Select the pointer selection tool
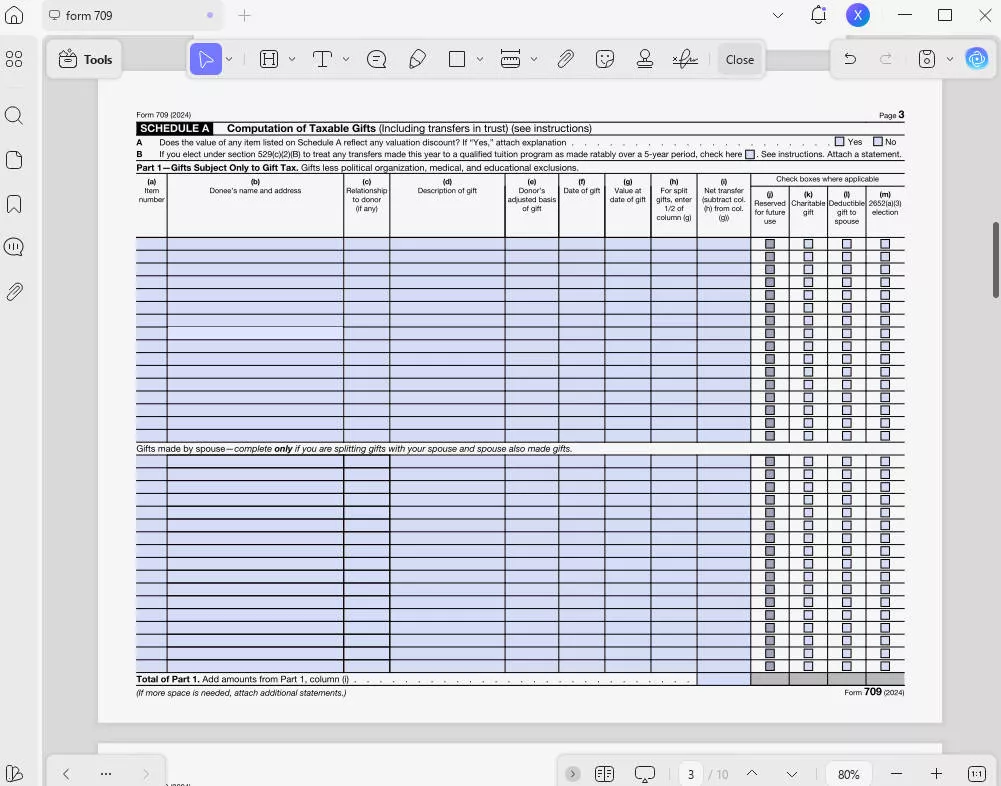Viewport: 1001px width, 786px height. point(205,59)
